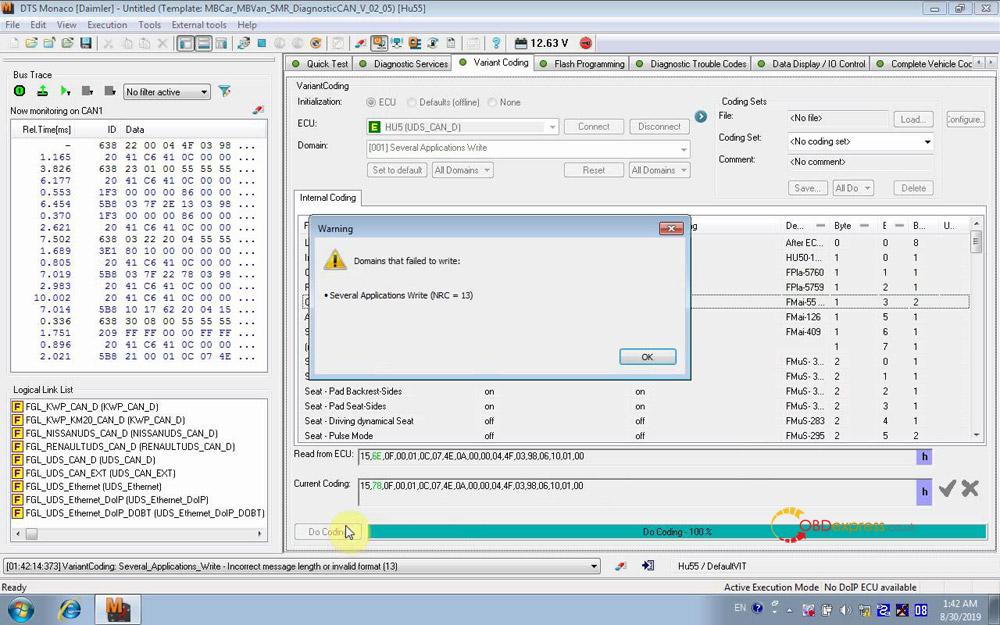Open the All Domains dropdown next to Set to default
1000x625 pixels.
tap(462, 170)
